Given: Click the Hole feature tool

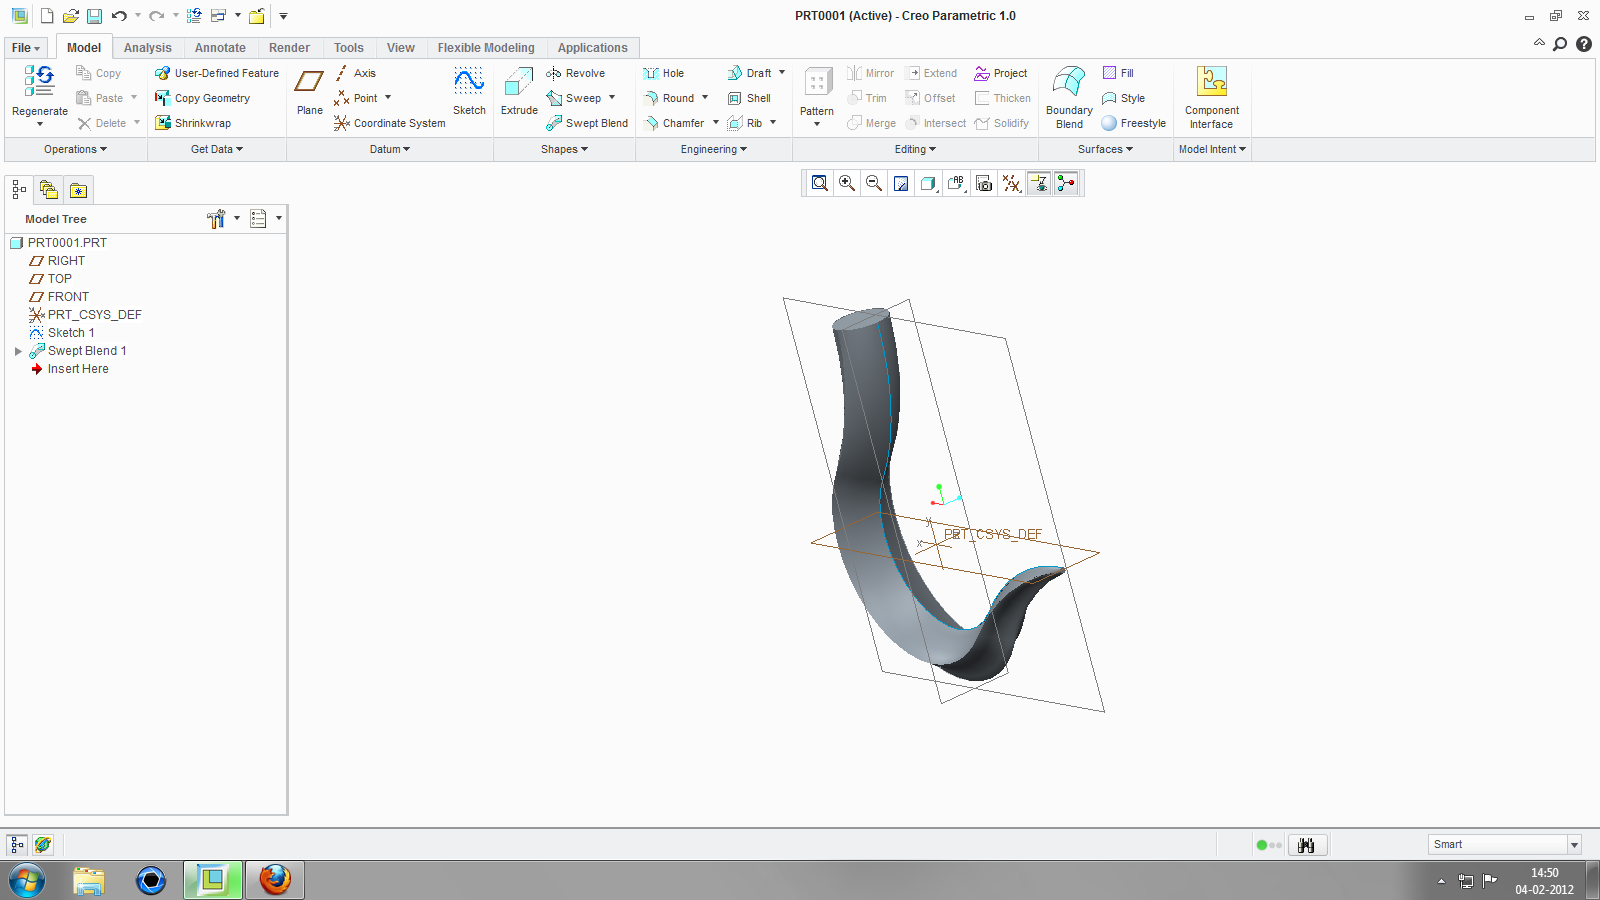Looking at the screenshot, I should (x=664, y=73).
